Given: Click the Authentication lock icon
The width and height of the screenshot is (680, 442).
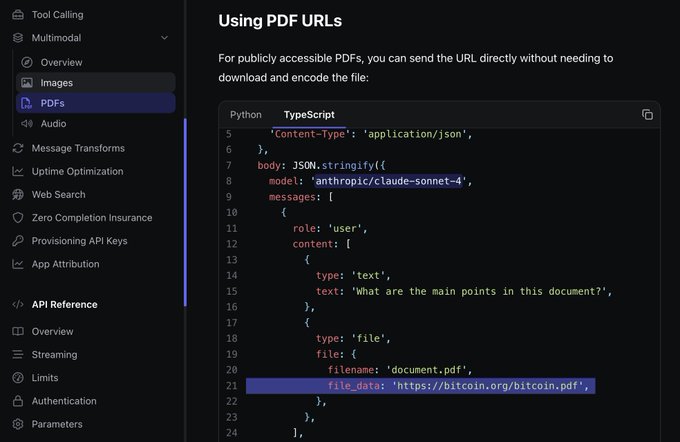Looking at the screenshot, I should (18, 401).
